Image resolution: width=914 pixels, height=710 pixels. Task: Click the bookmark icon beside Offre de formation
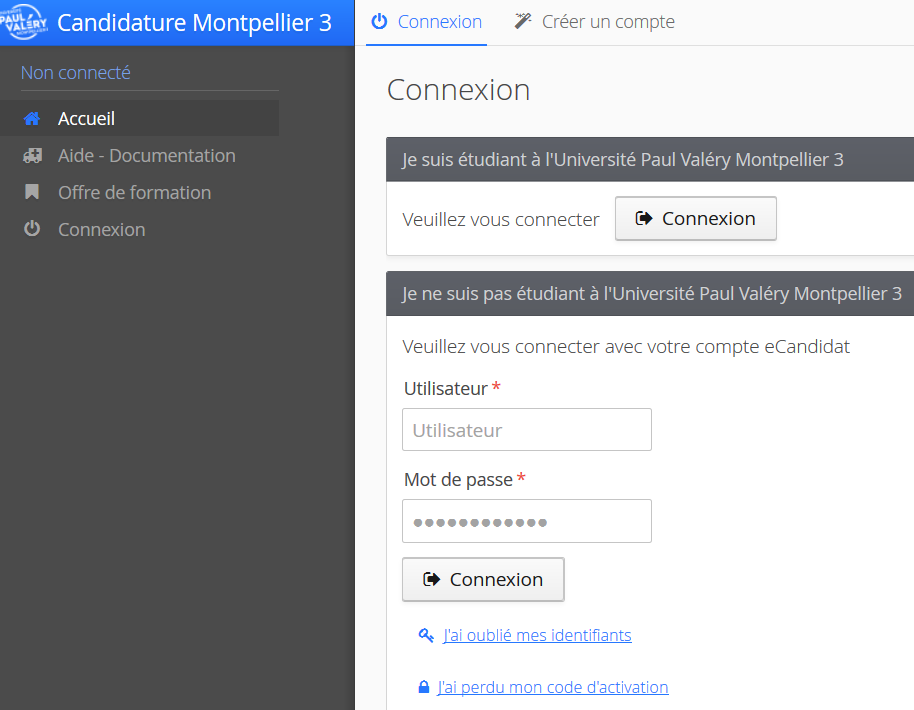(x=32, y=192)
